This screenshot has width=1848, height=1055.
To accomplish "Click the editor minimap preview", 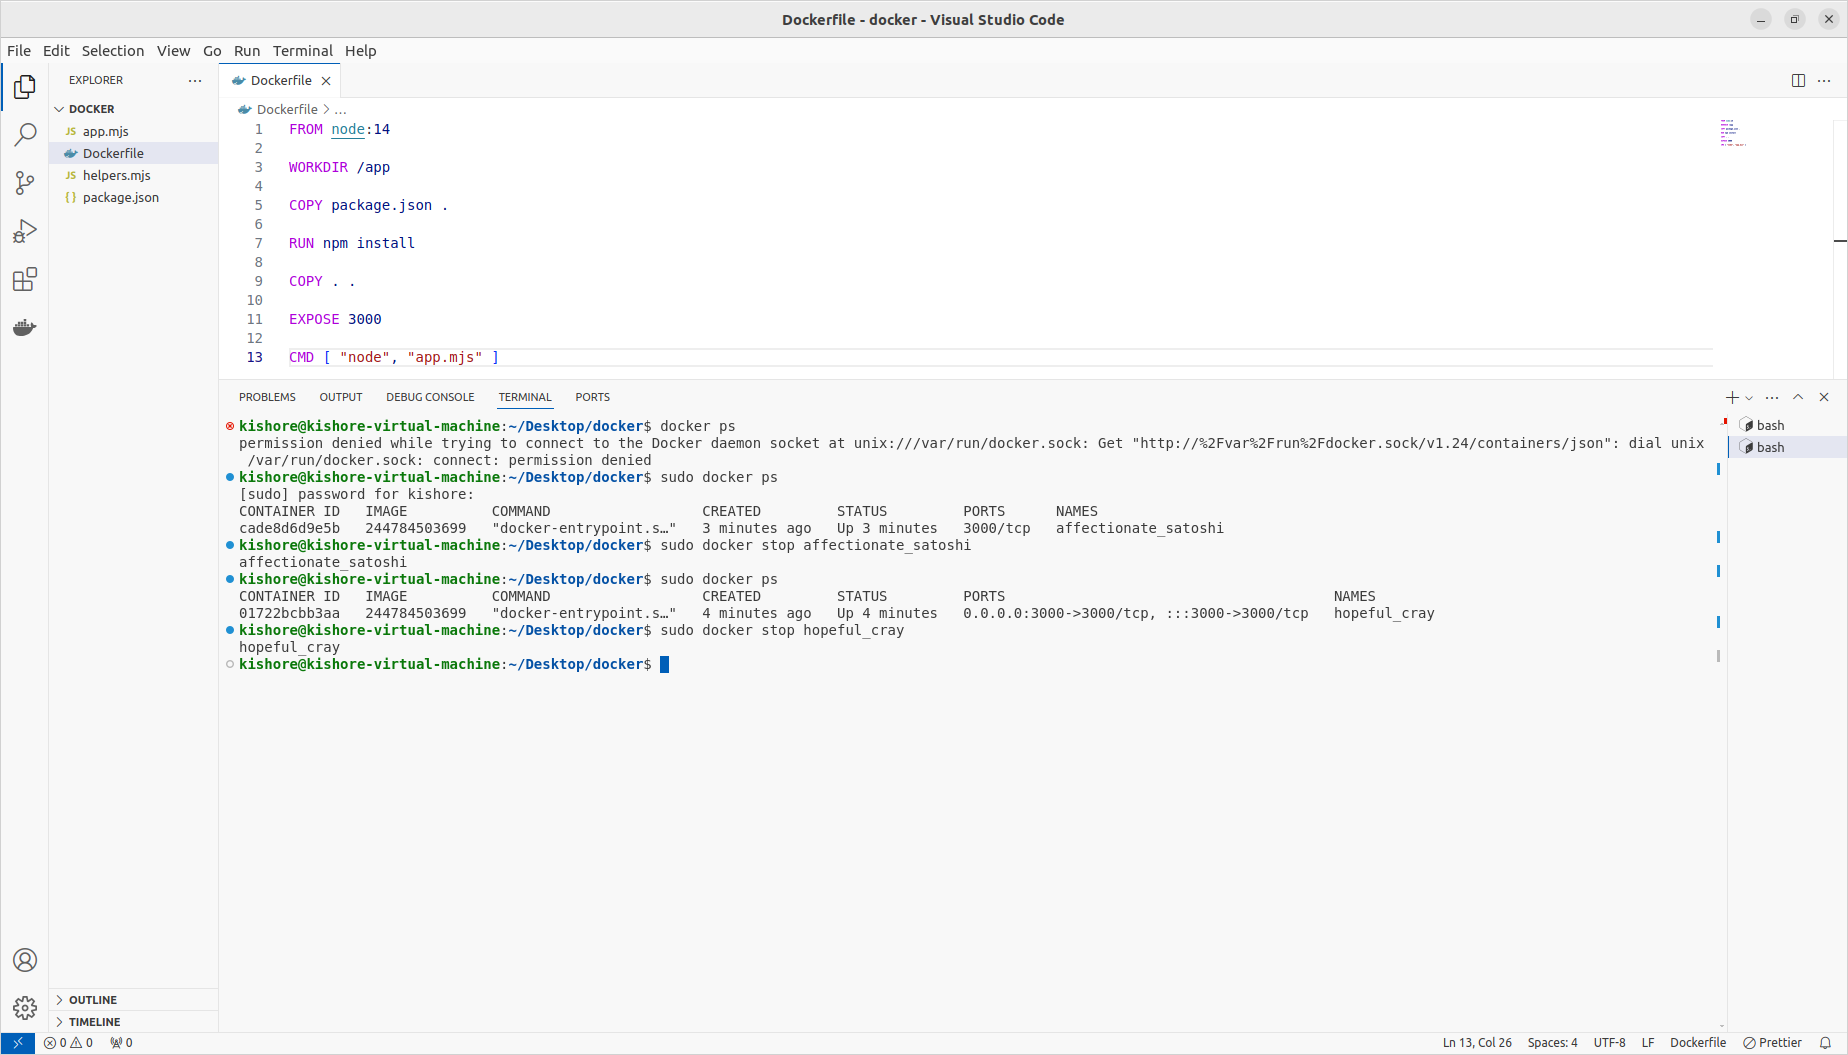I will click(1732, 133).
